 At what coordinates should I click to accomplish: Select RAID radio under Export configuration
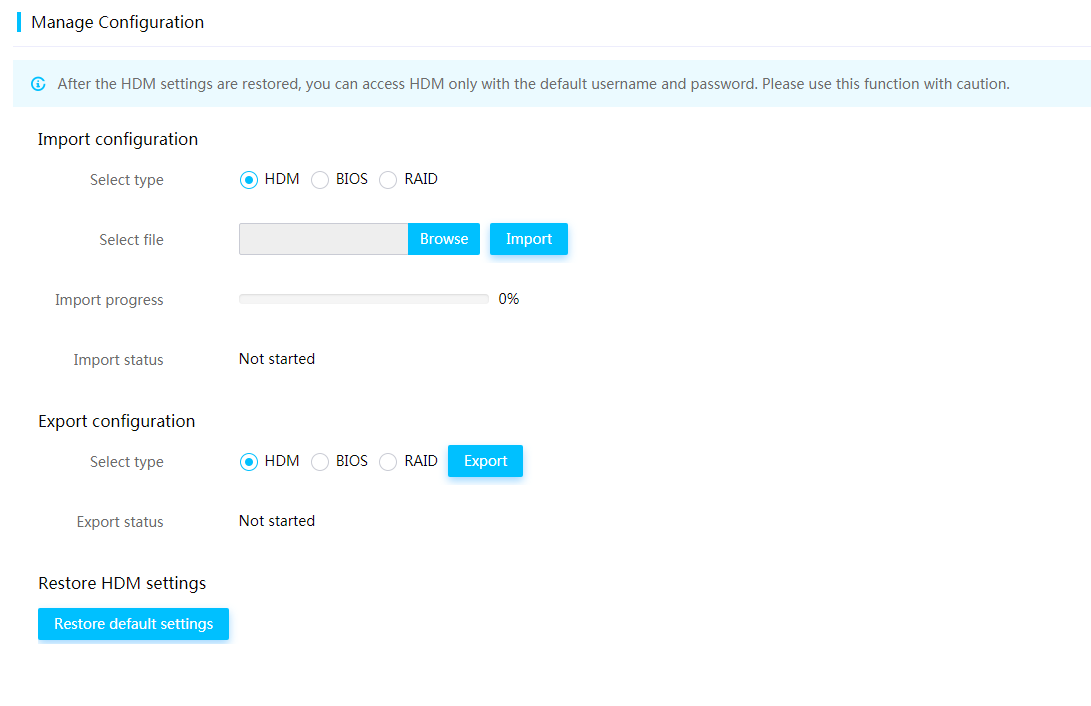(x=388, y=462)
